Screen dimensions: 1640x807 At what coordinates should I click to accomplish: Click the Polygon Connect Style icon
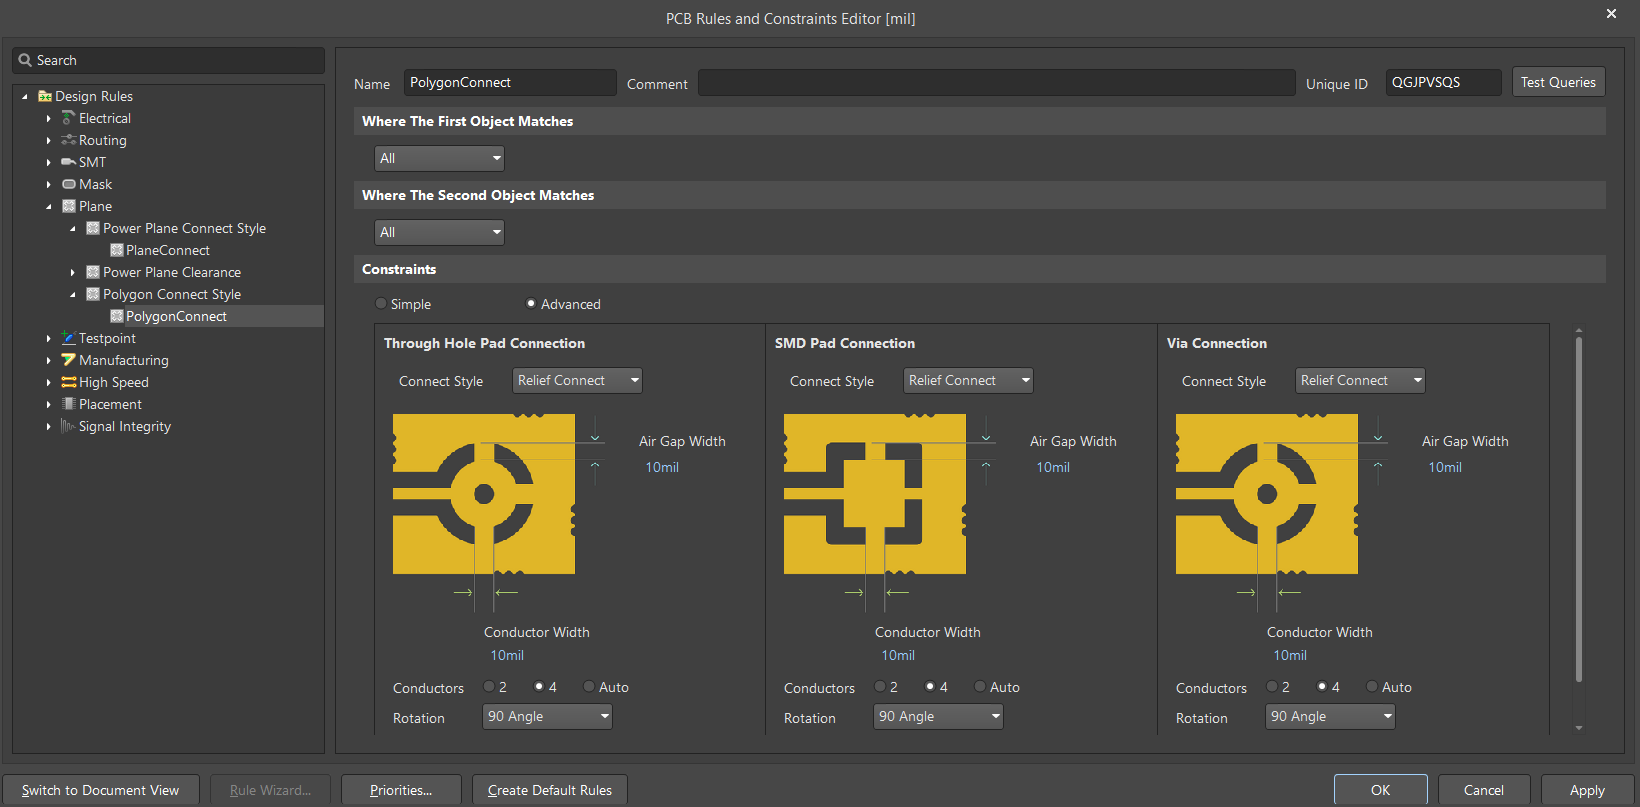point(92,294)
